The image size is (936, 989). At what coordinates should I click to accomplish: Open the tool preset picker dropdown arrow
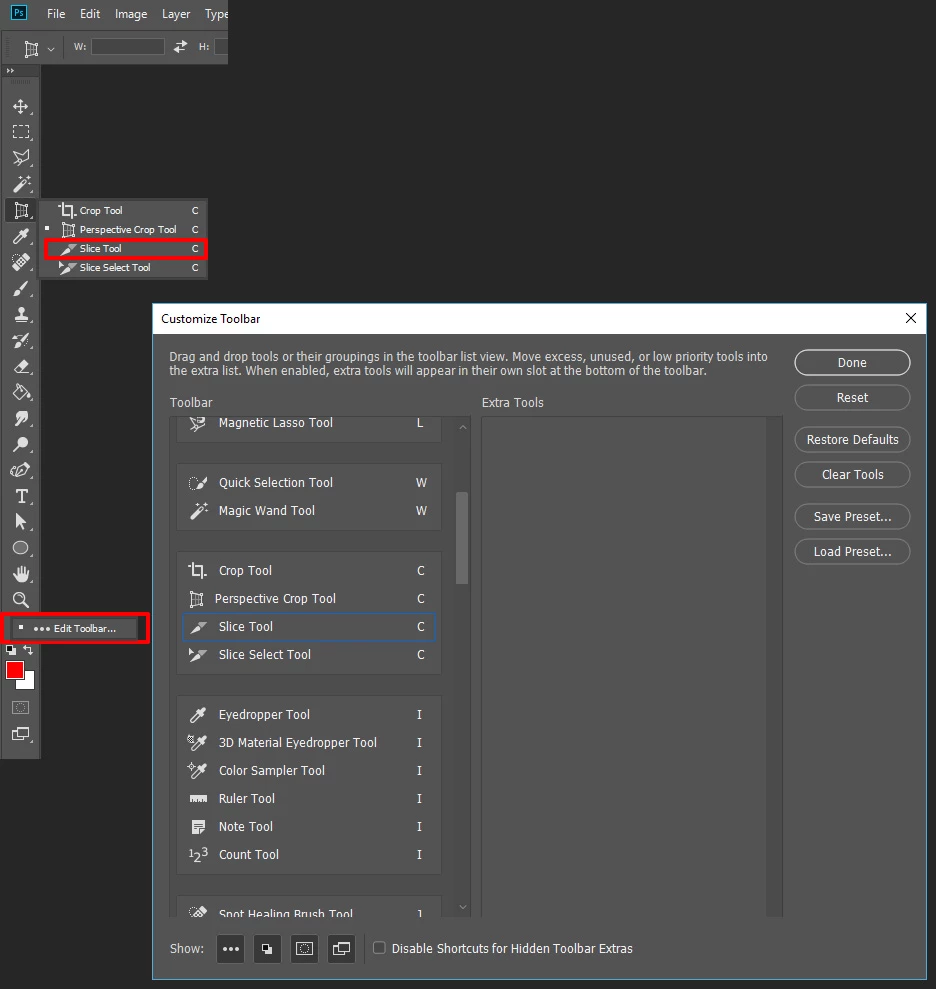(x=51, y=49)
